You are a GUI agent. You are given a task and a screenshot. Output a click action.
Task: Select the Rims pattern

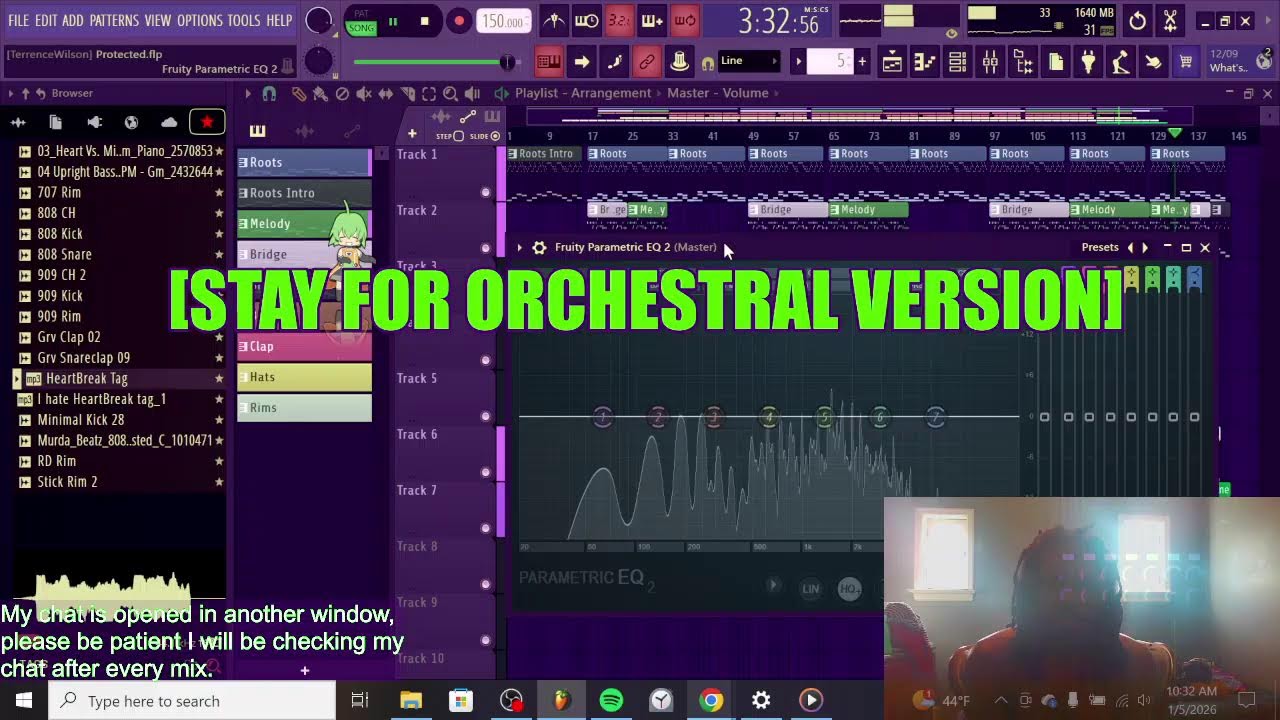click(x=304, y=407)
